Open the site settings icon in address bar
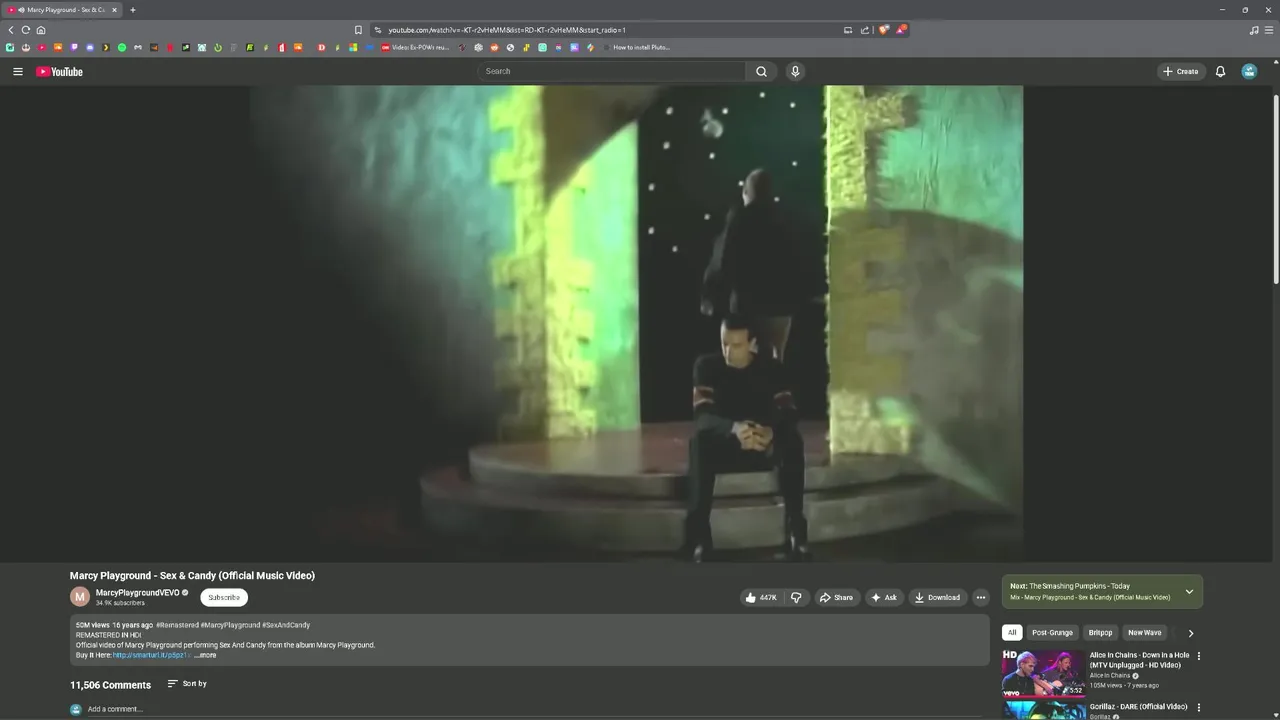Viewport: 1280px width, 720px height. tap(377, 30)
